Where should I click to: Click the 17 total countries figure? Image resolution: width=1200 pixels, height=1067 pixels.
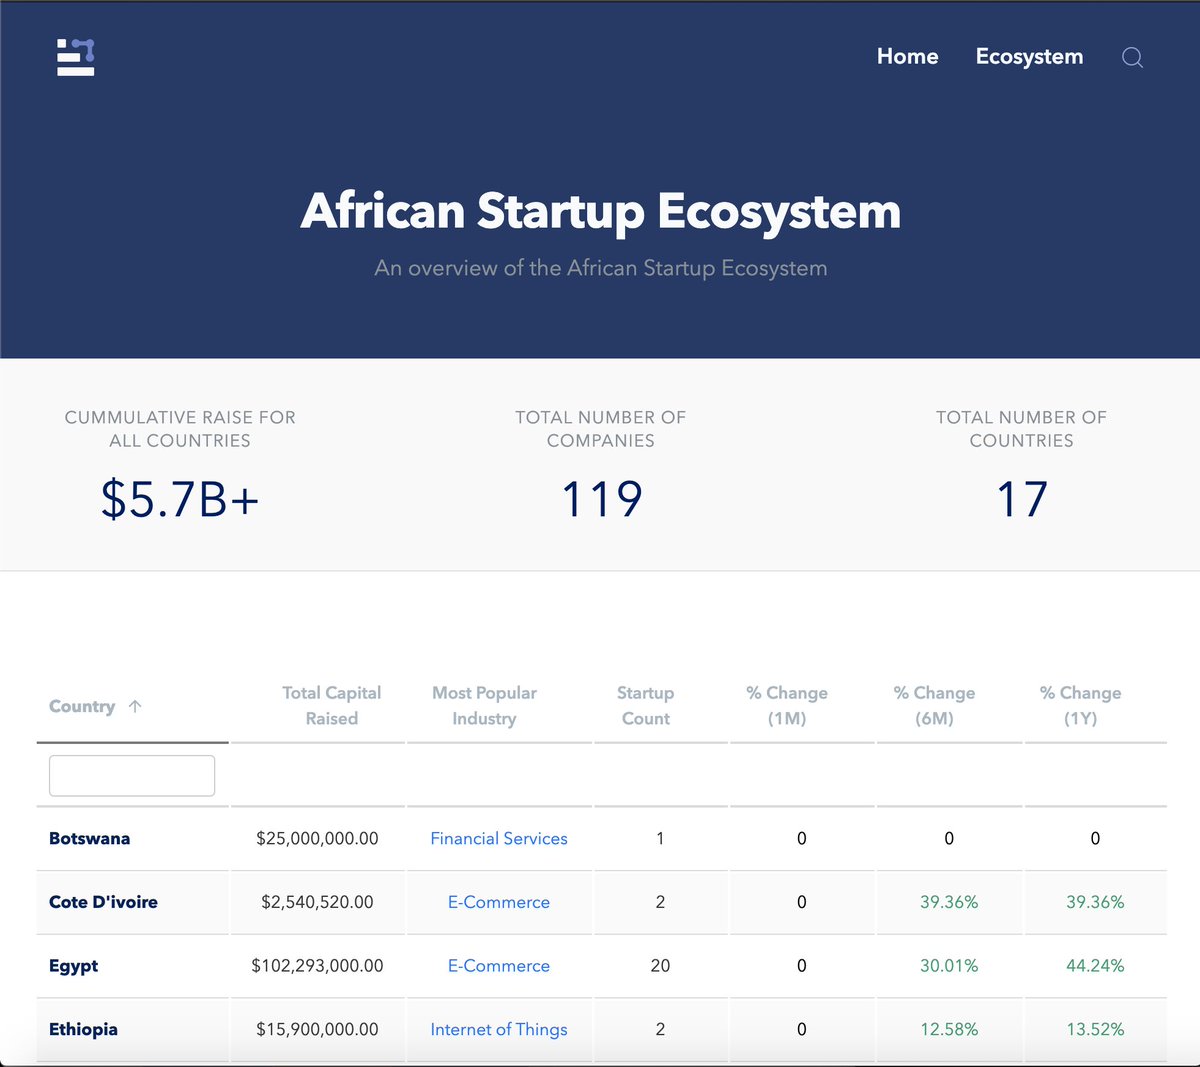click(x=1022, y=499)
